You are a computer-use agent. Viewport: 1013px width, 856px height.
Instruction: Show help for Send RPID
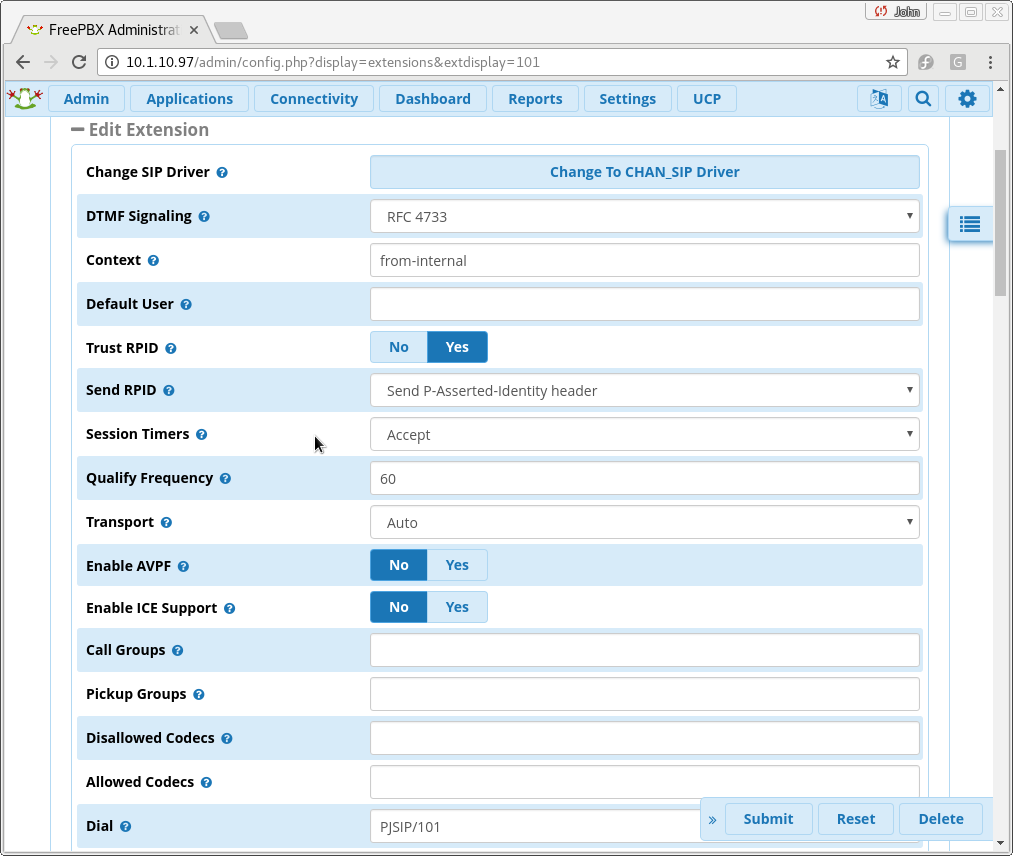pos(169,390)
